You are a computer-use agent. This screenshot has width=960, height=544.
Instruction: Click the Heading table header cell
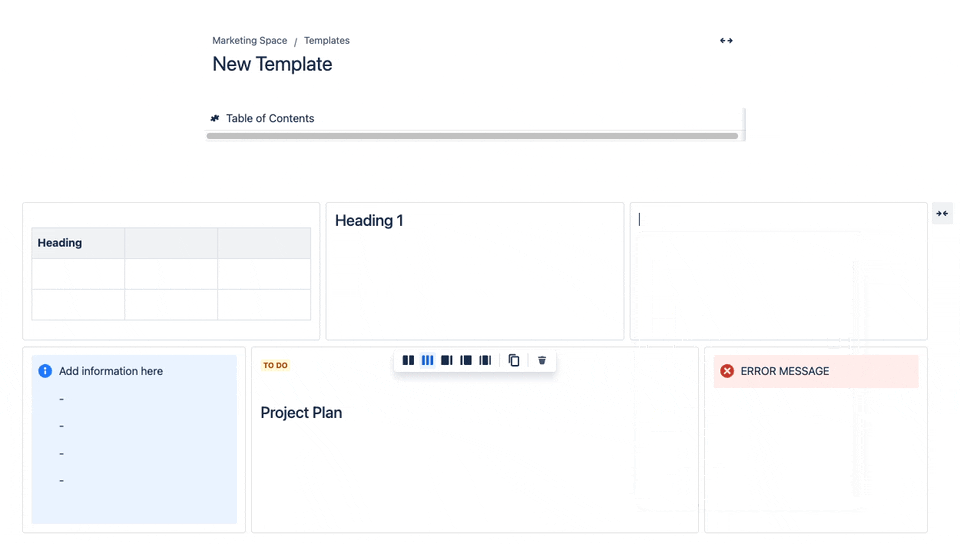78,243
